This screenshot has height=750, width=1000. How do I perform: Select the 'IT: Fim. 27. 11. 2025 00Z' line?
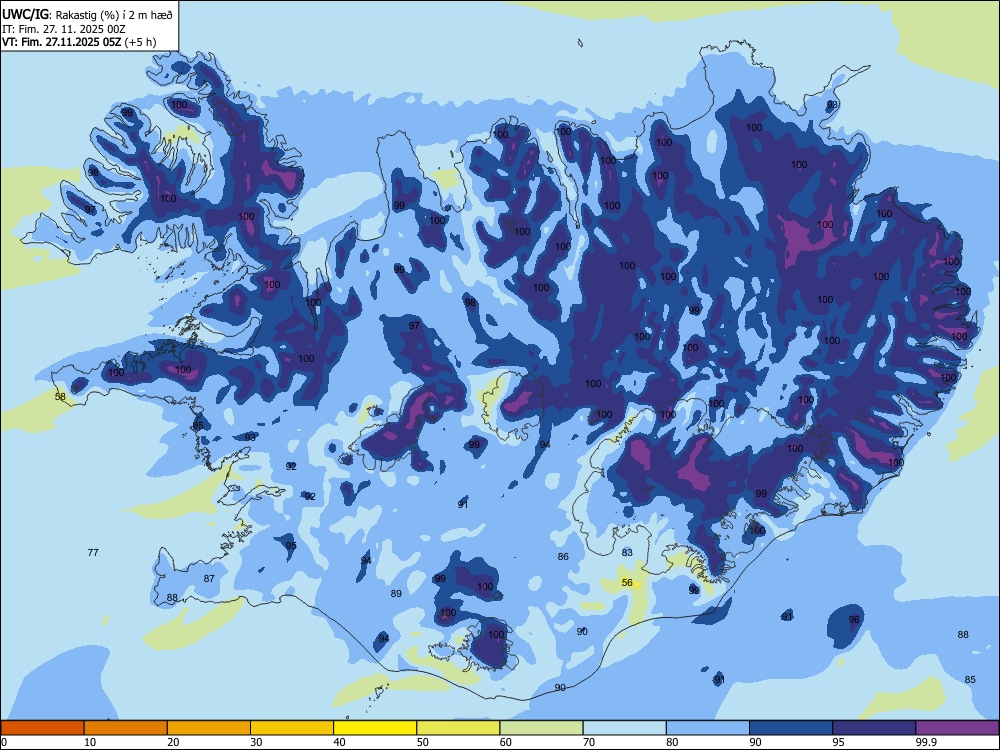pos(64,29)
